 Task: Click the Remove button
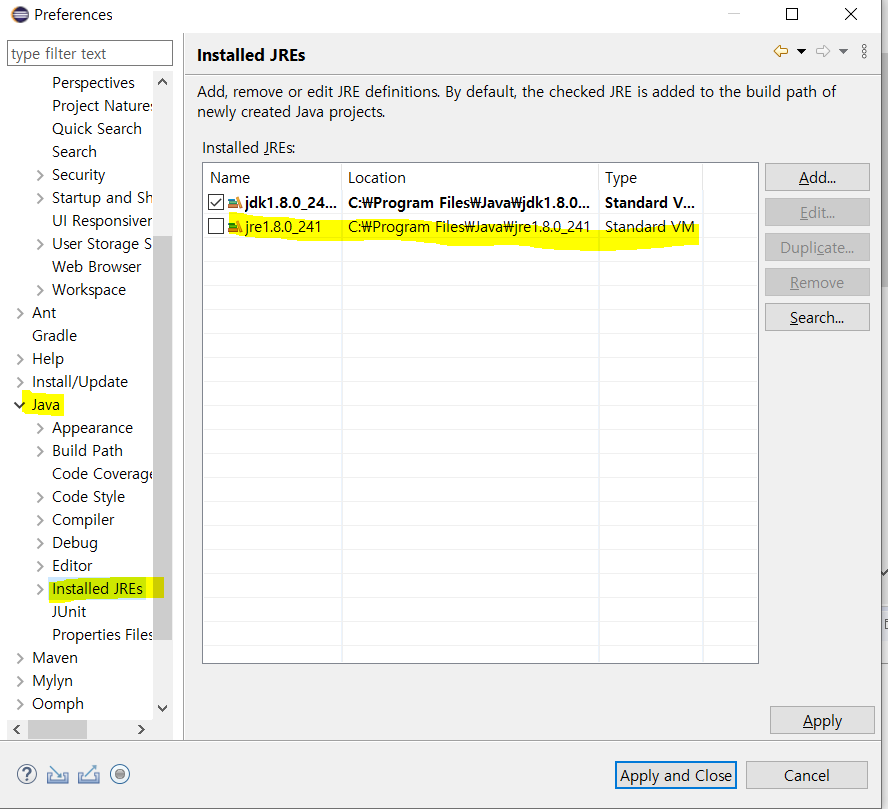point(817,282)
